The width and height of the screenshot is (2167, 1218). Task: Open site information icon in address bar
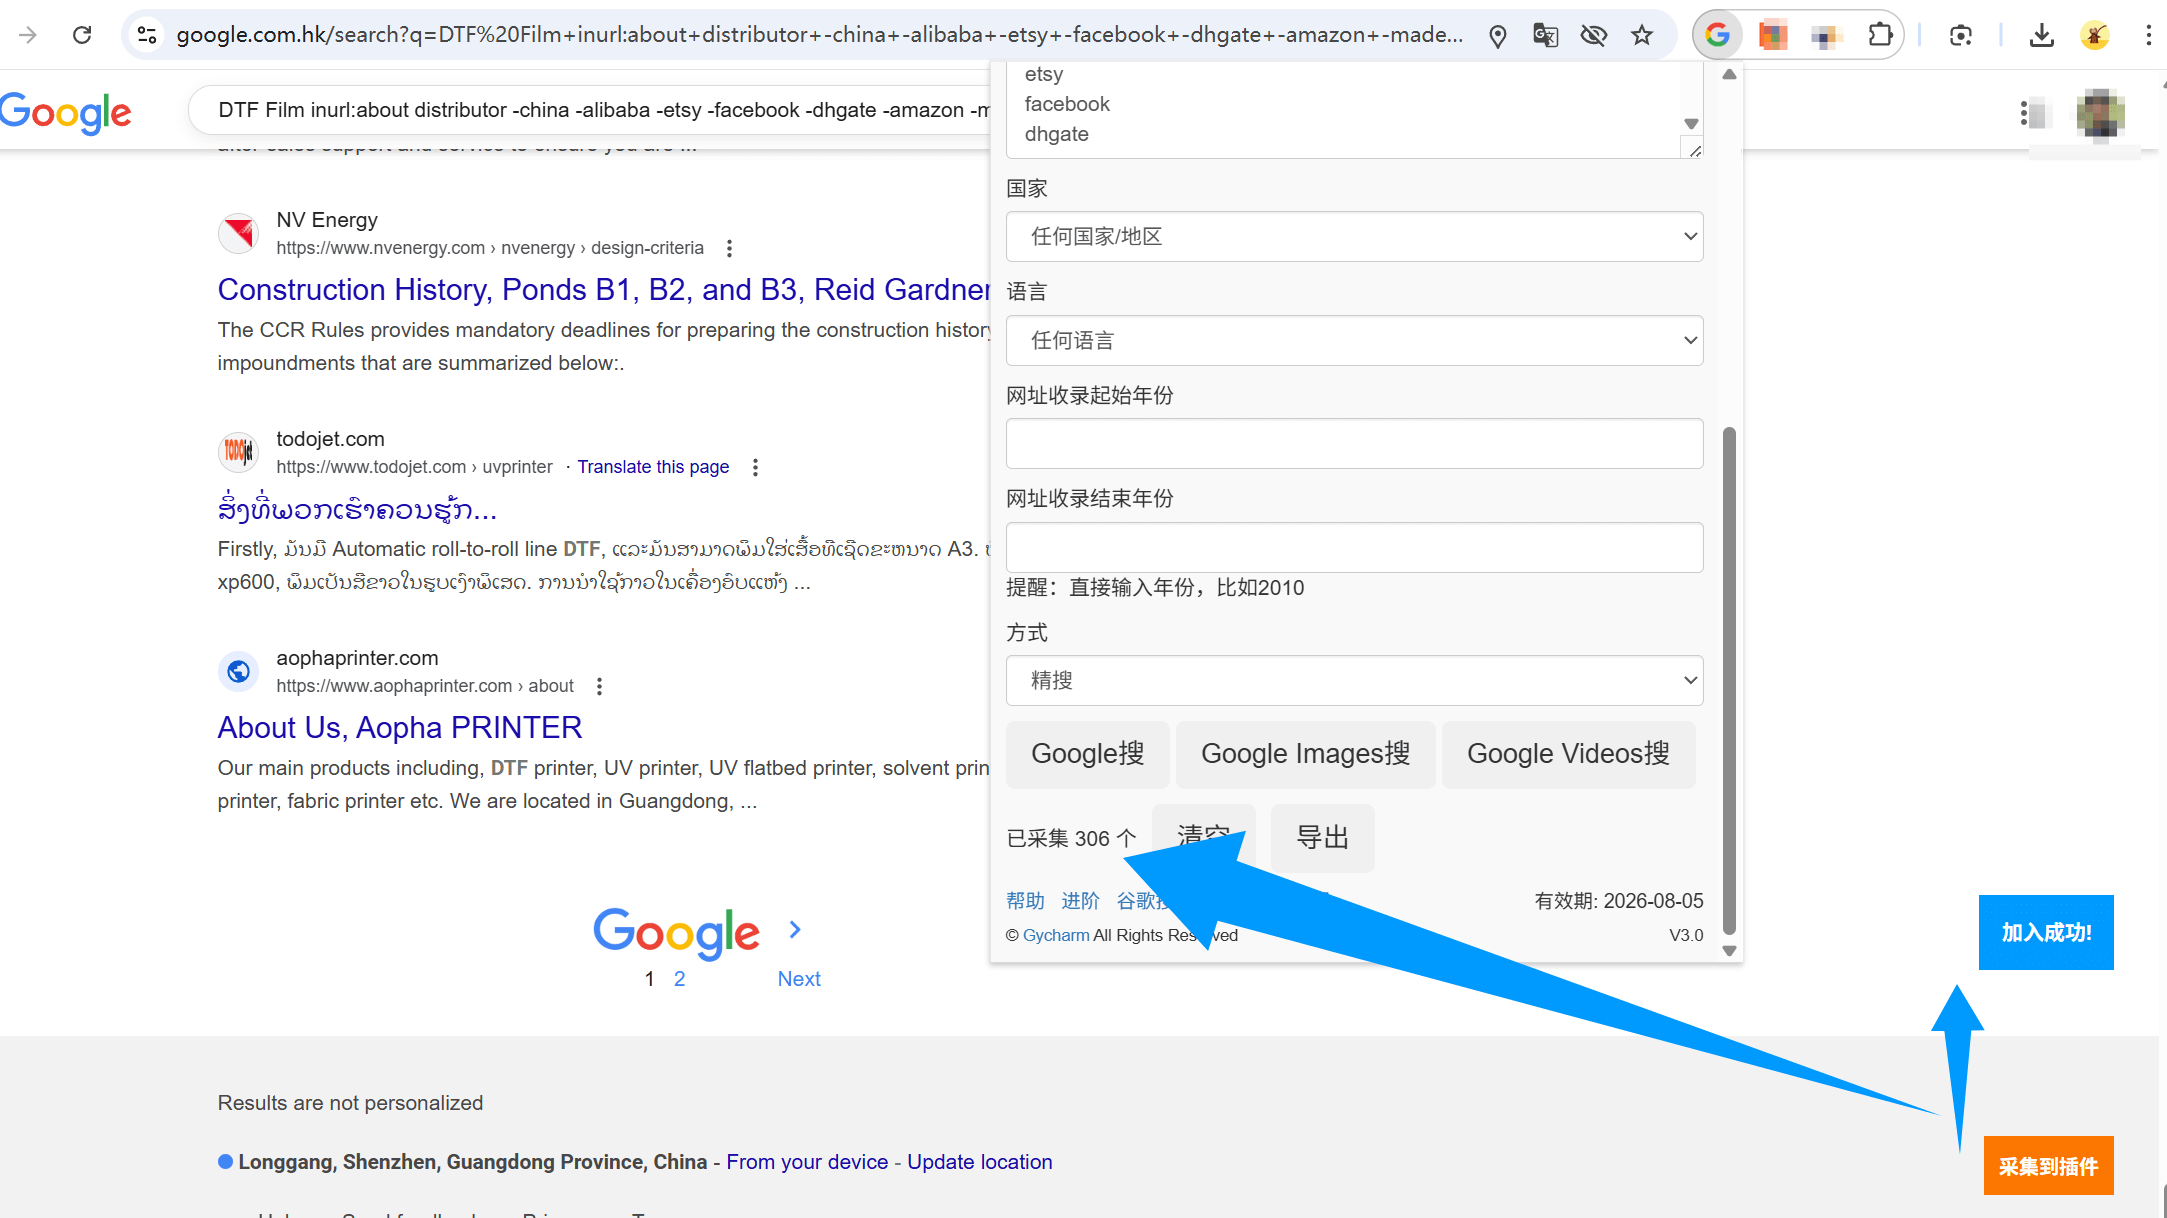point(147,35)
